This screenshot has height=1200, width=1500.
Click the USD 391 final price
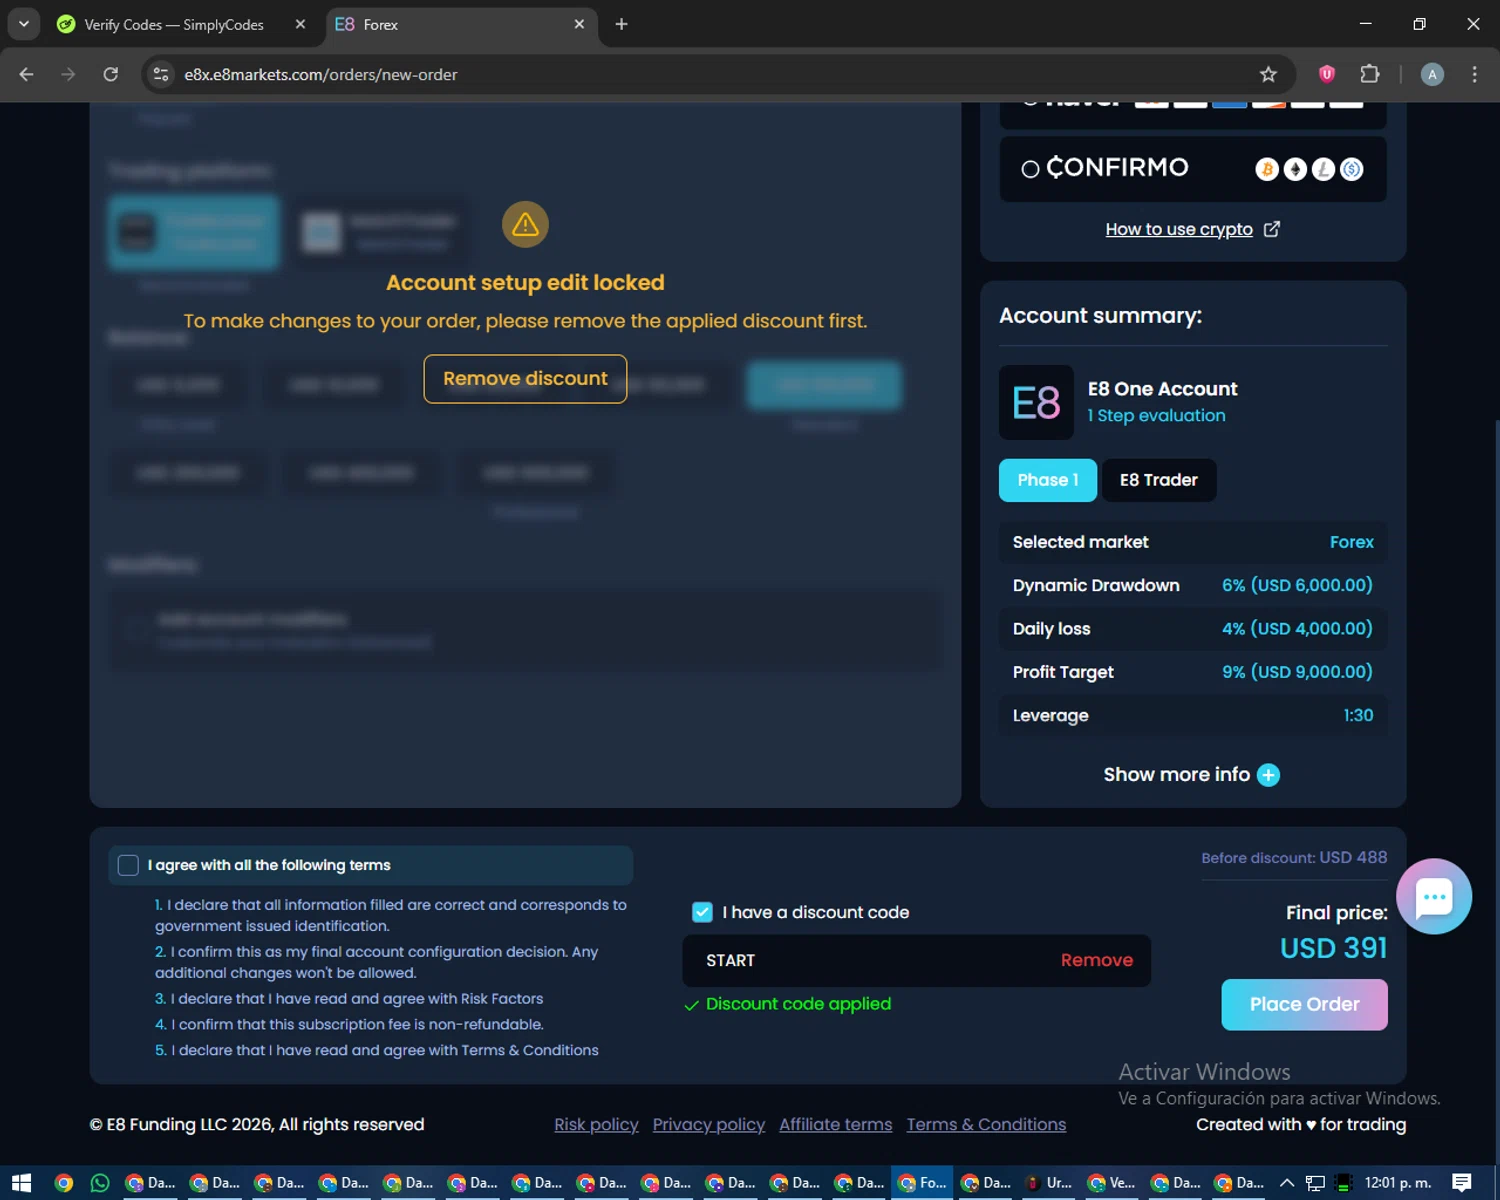click(x=1333, y=948)
